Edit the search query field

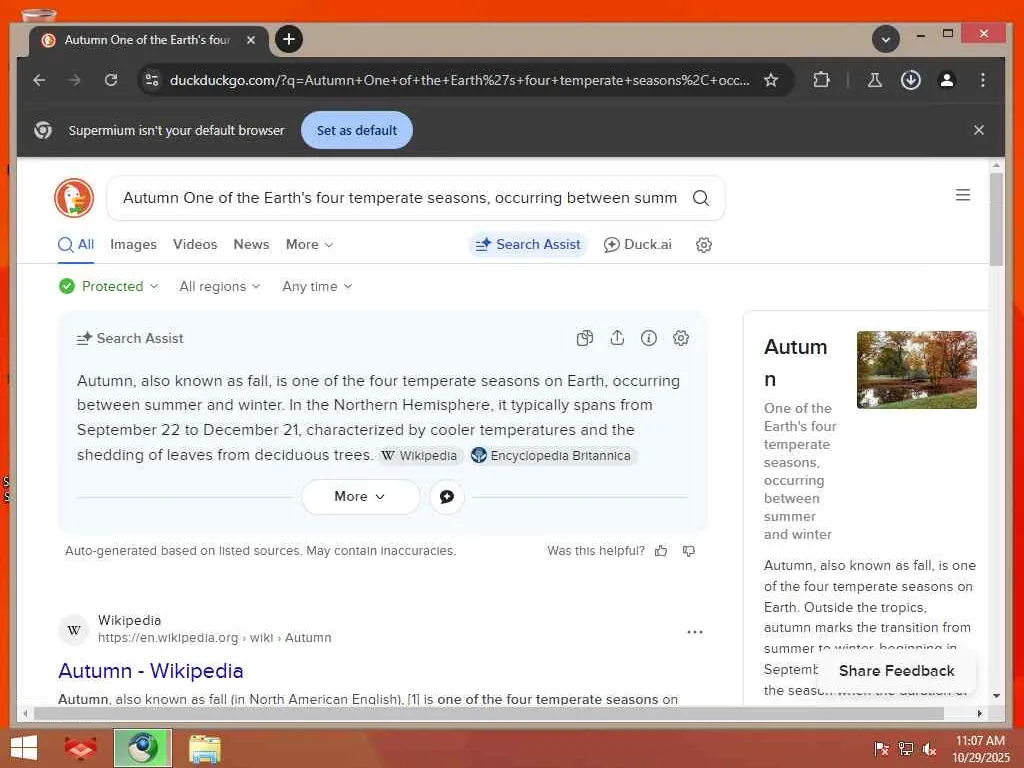pos(400,198)
